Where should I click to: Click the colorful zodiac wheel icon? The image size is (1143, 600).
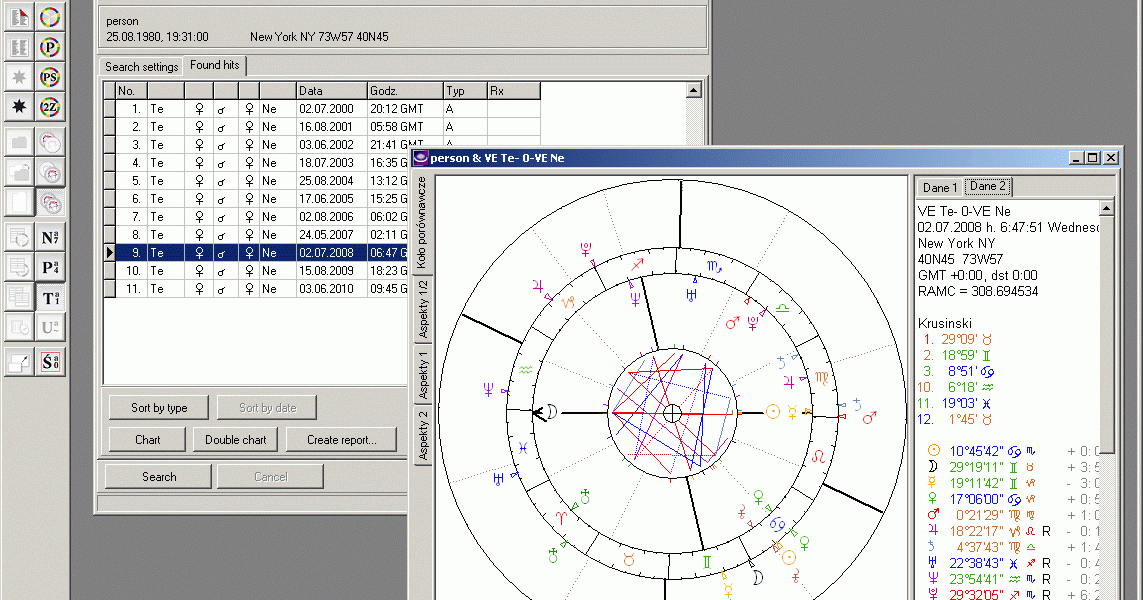pos(48,16)
